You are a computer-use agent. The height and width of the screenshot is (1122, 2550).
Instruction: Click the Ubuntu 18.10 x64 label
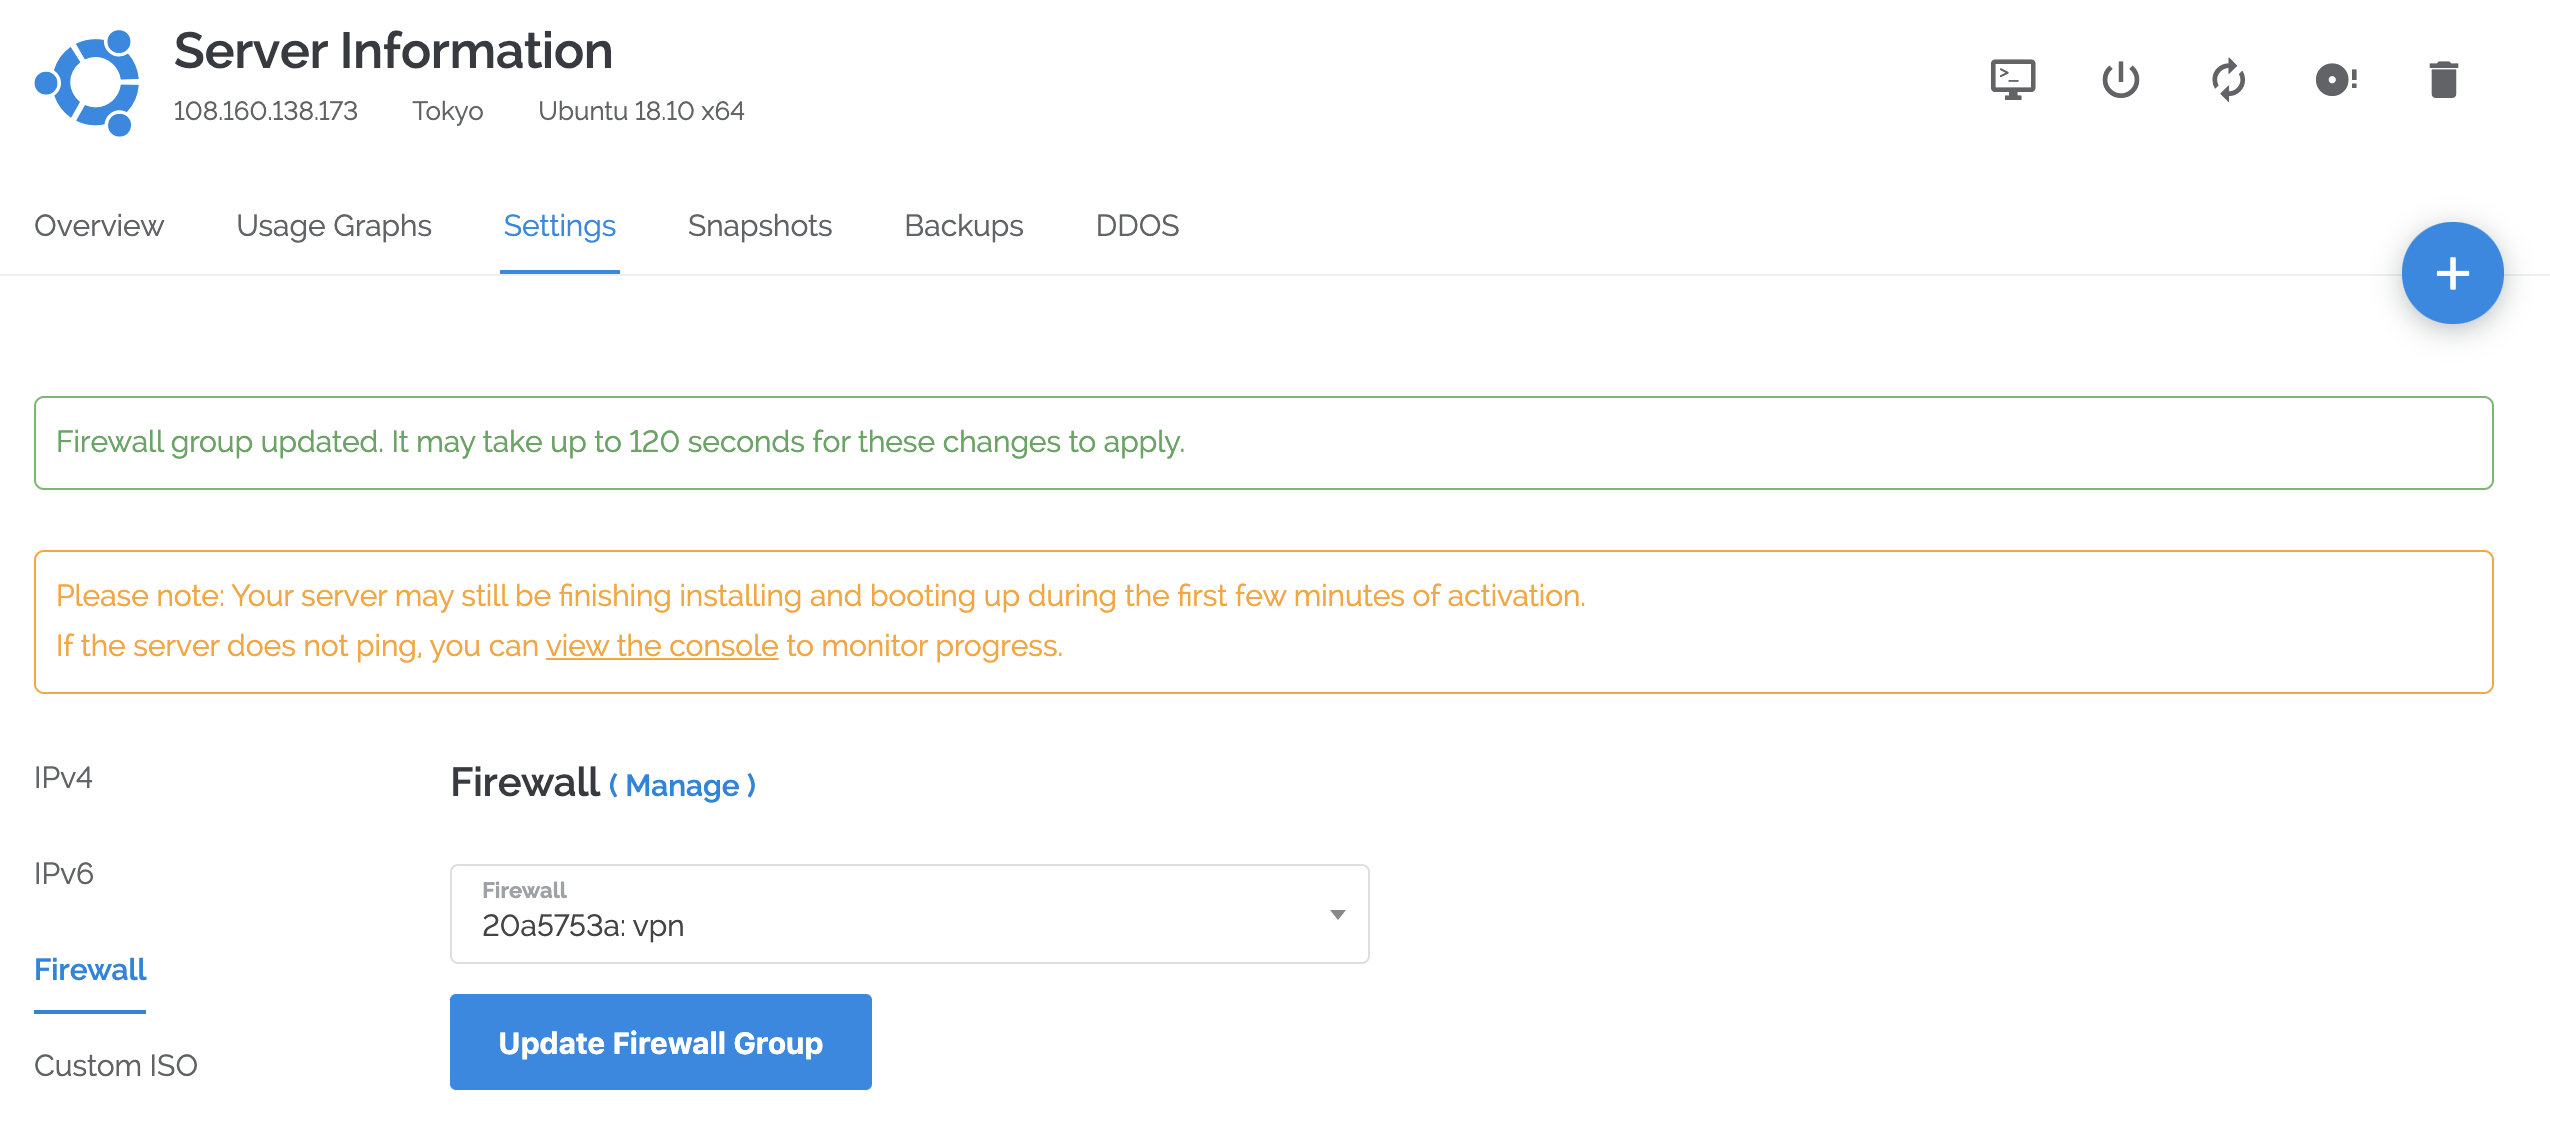[x=641, y=111]
